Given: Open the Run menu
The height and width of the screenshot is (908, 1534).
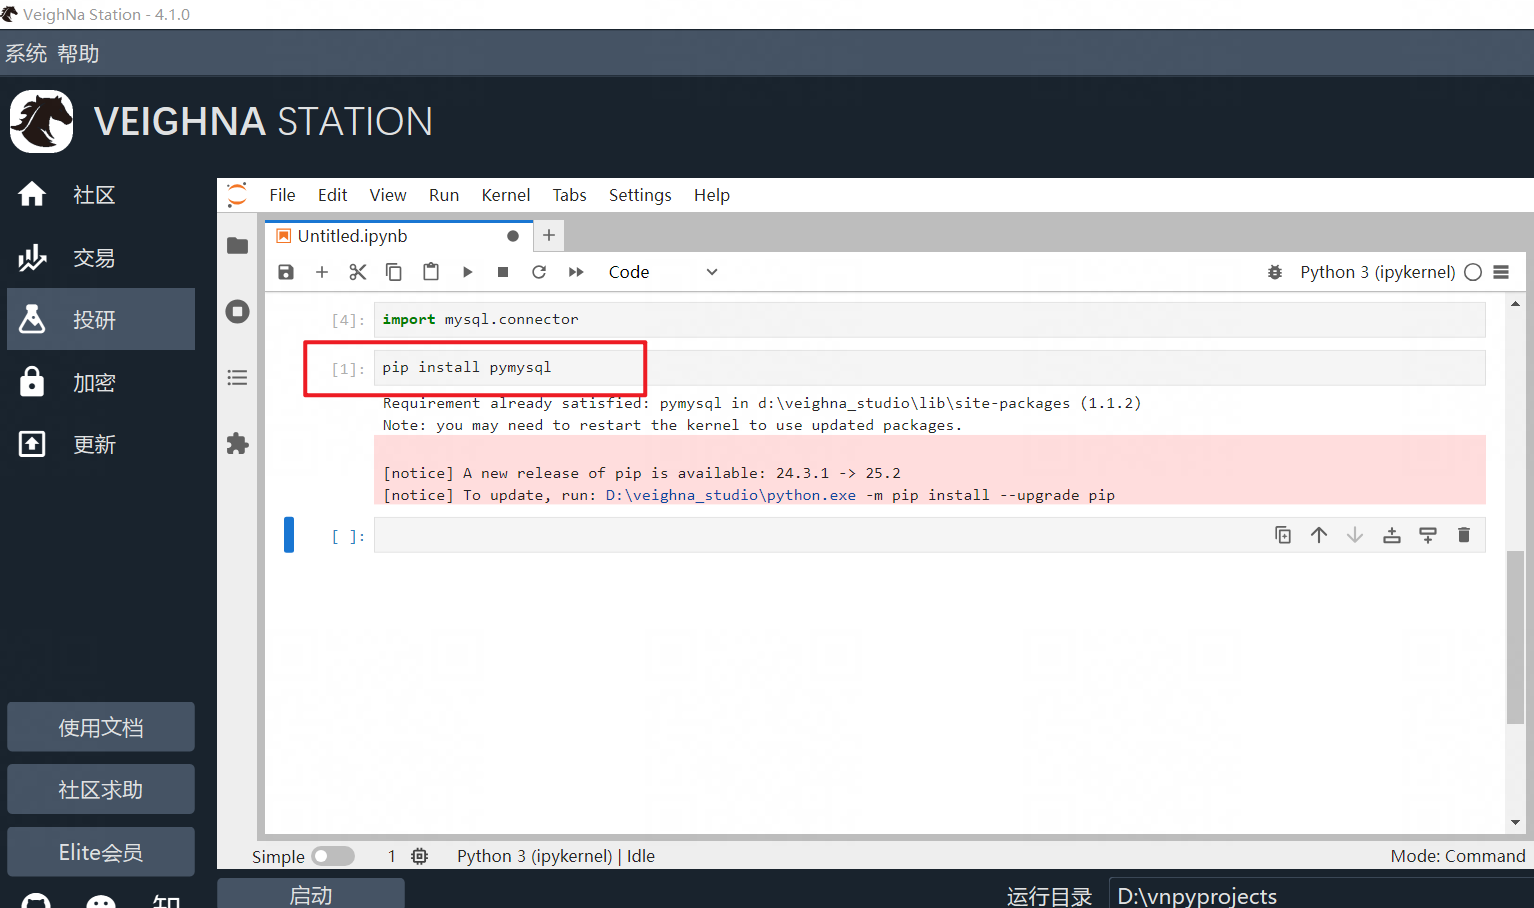Looking at the screenshot, I should (x=444, y=195).
